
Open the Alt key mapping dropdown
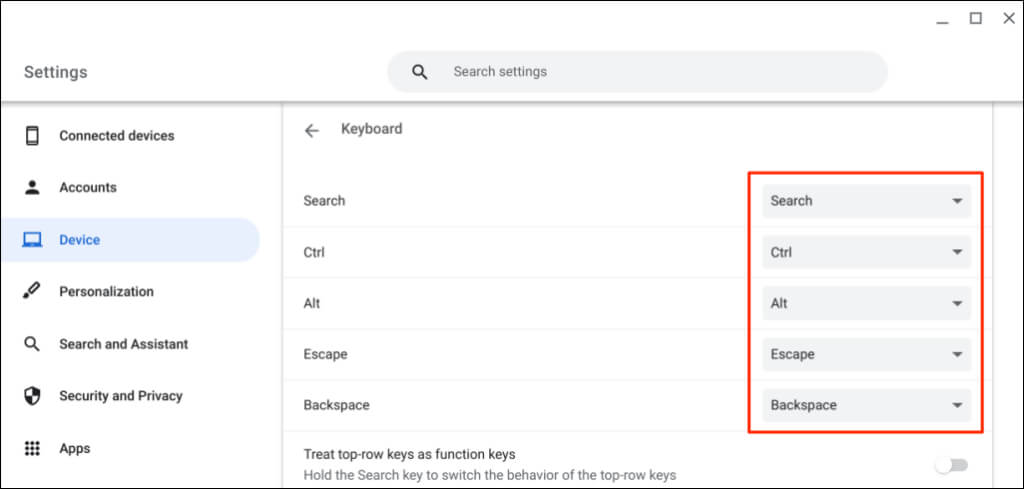[866, 303]
